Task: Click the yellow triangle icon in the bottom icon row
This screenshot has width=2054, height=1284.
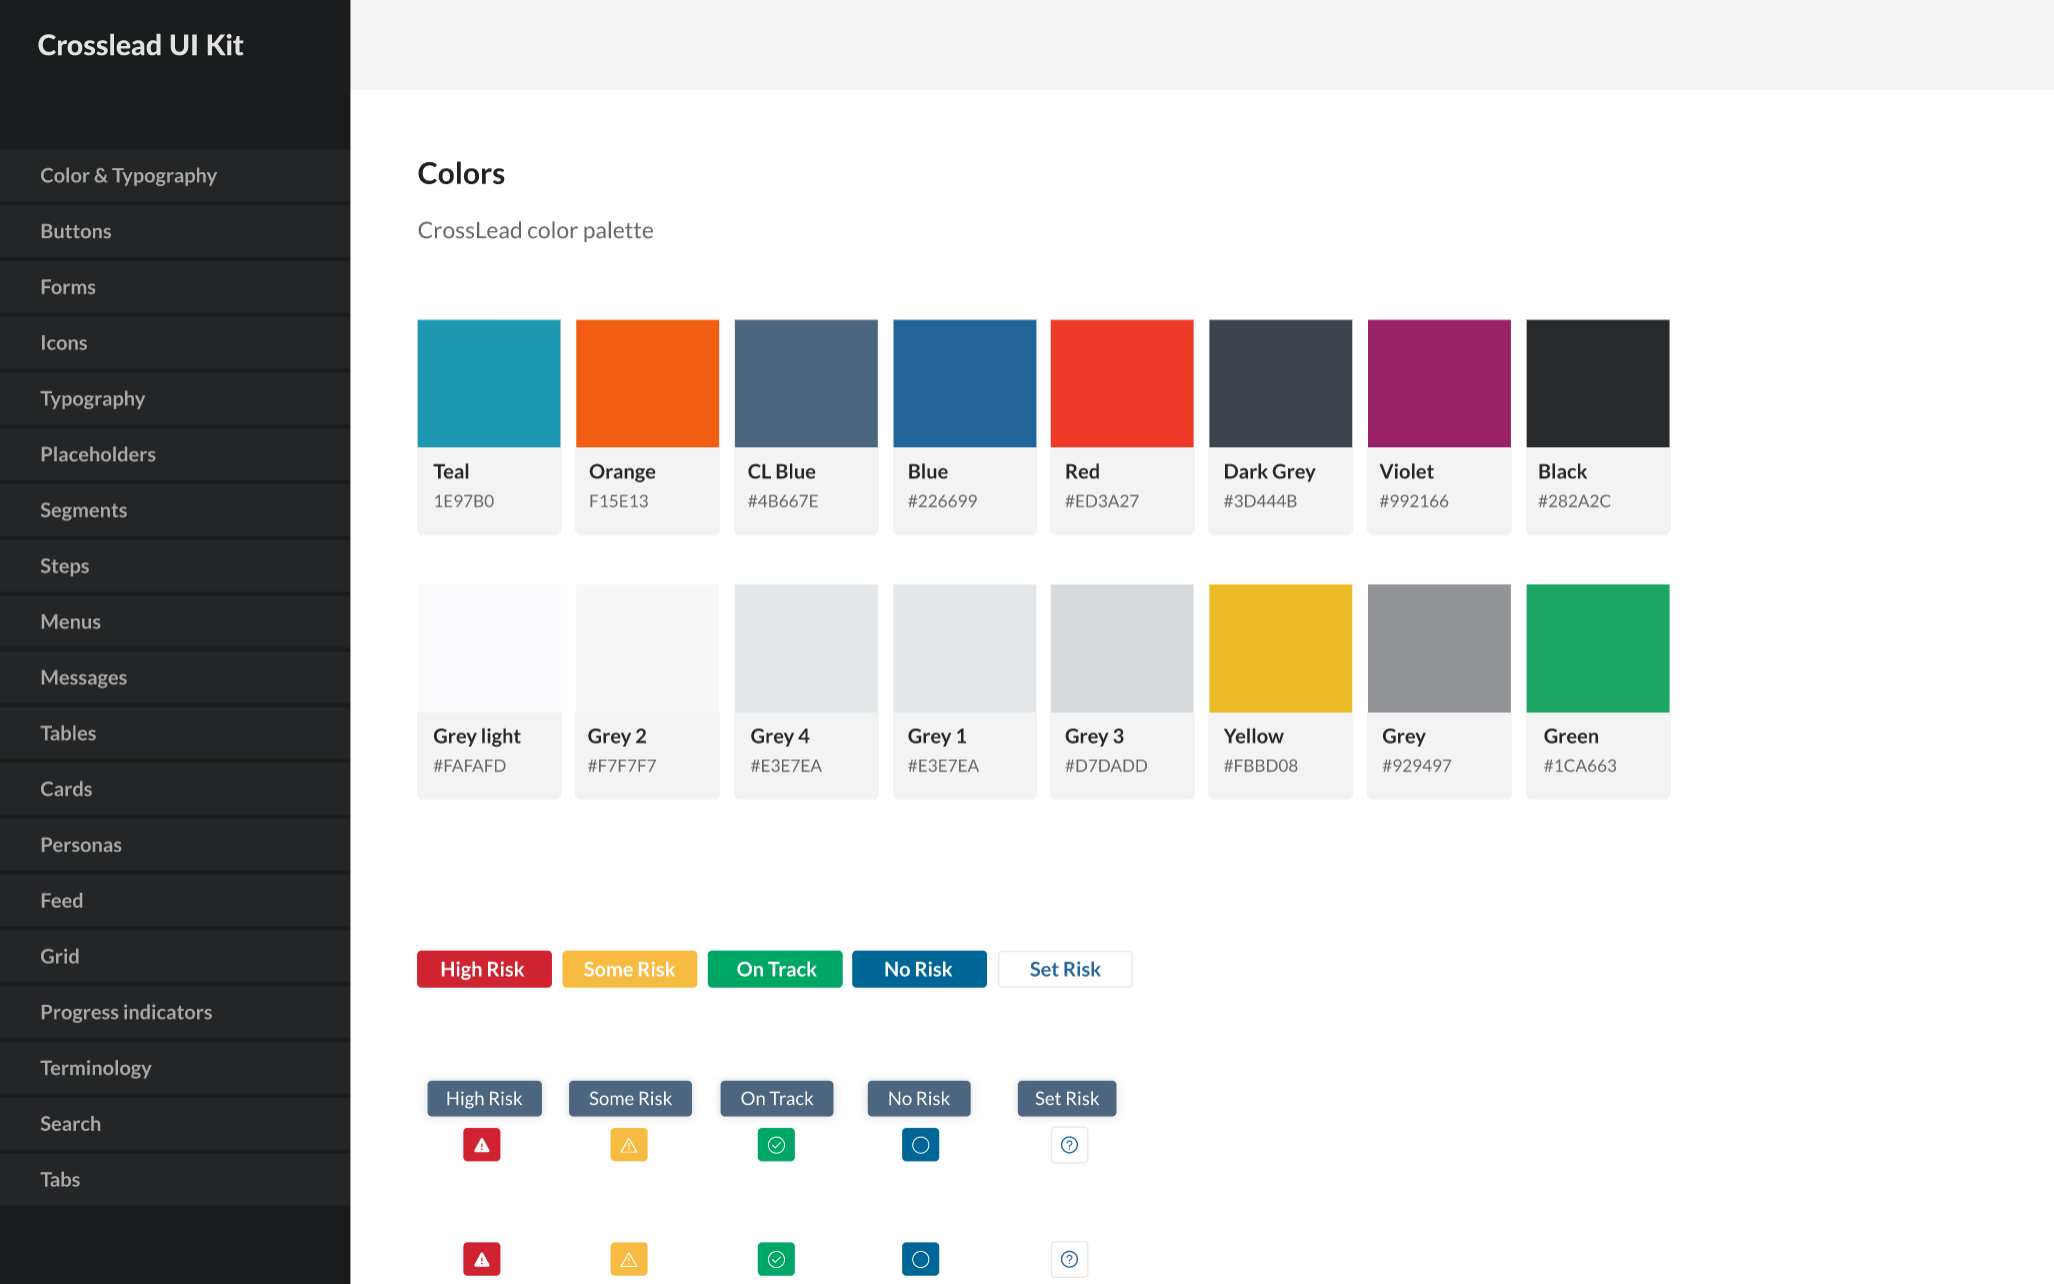Action: (x=629, y=1259)
